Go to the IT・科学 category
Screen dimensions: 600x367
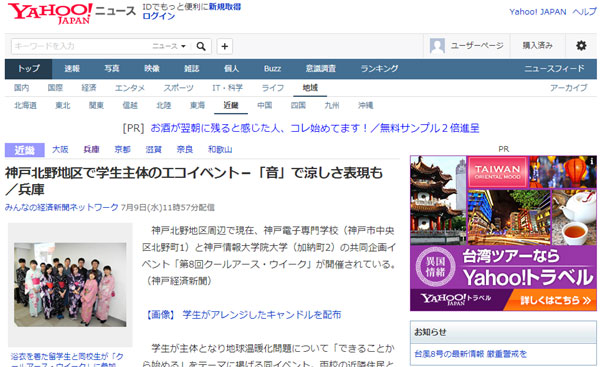pos(227,88)
